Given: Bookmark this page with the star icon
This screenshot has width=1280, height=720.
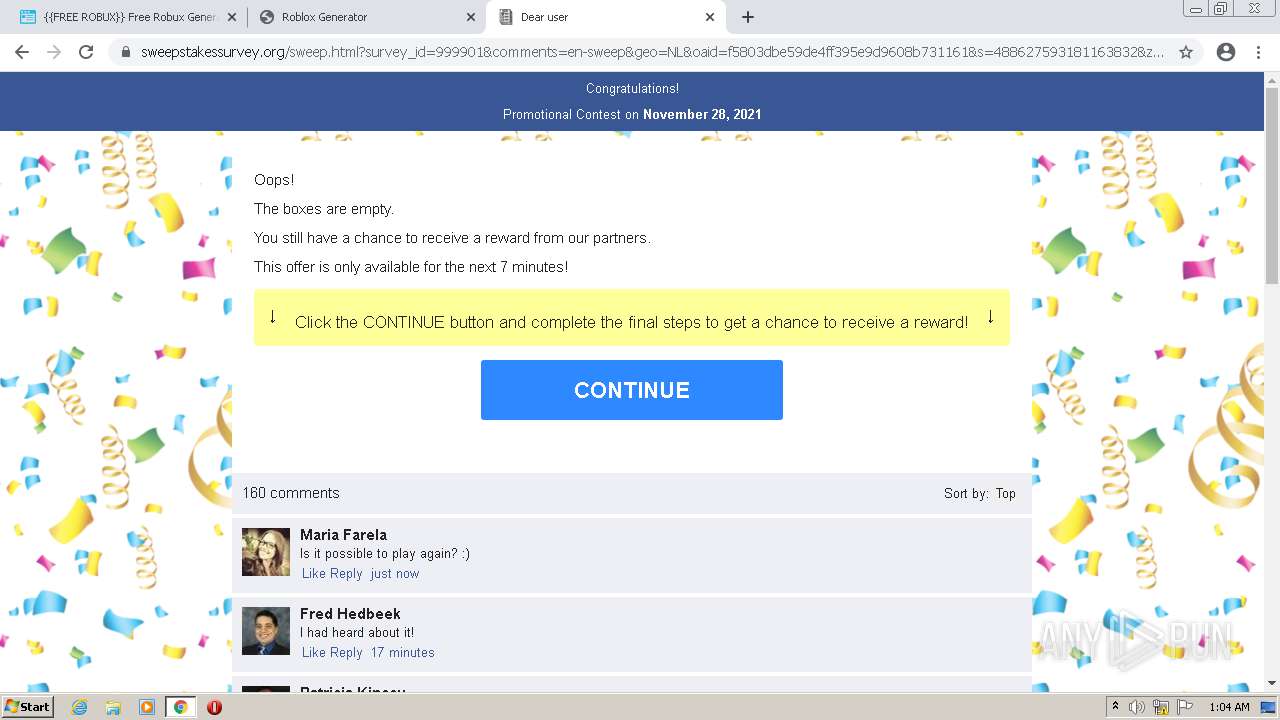Looking at the screenshot, I should pyautogui.click(x=1186, y=52).
